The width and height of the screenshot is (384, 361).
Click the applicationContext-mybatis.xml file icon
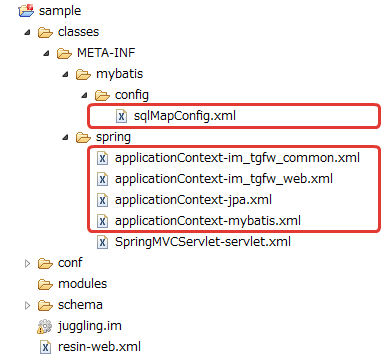pyautogui.click(x=102, y=221)
